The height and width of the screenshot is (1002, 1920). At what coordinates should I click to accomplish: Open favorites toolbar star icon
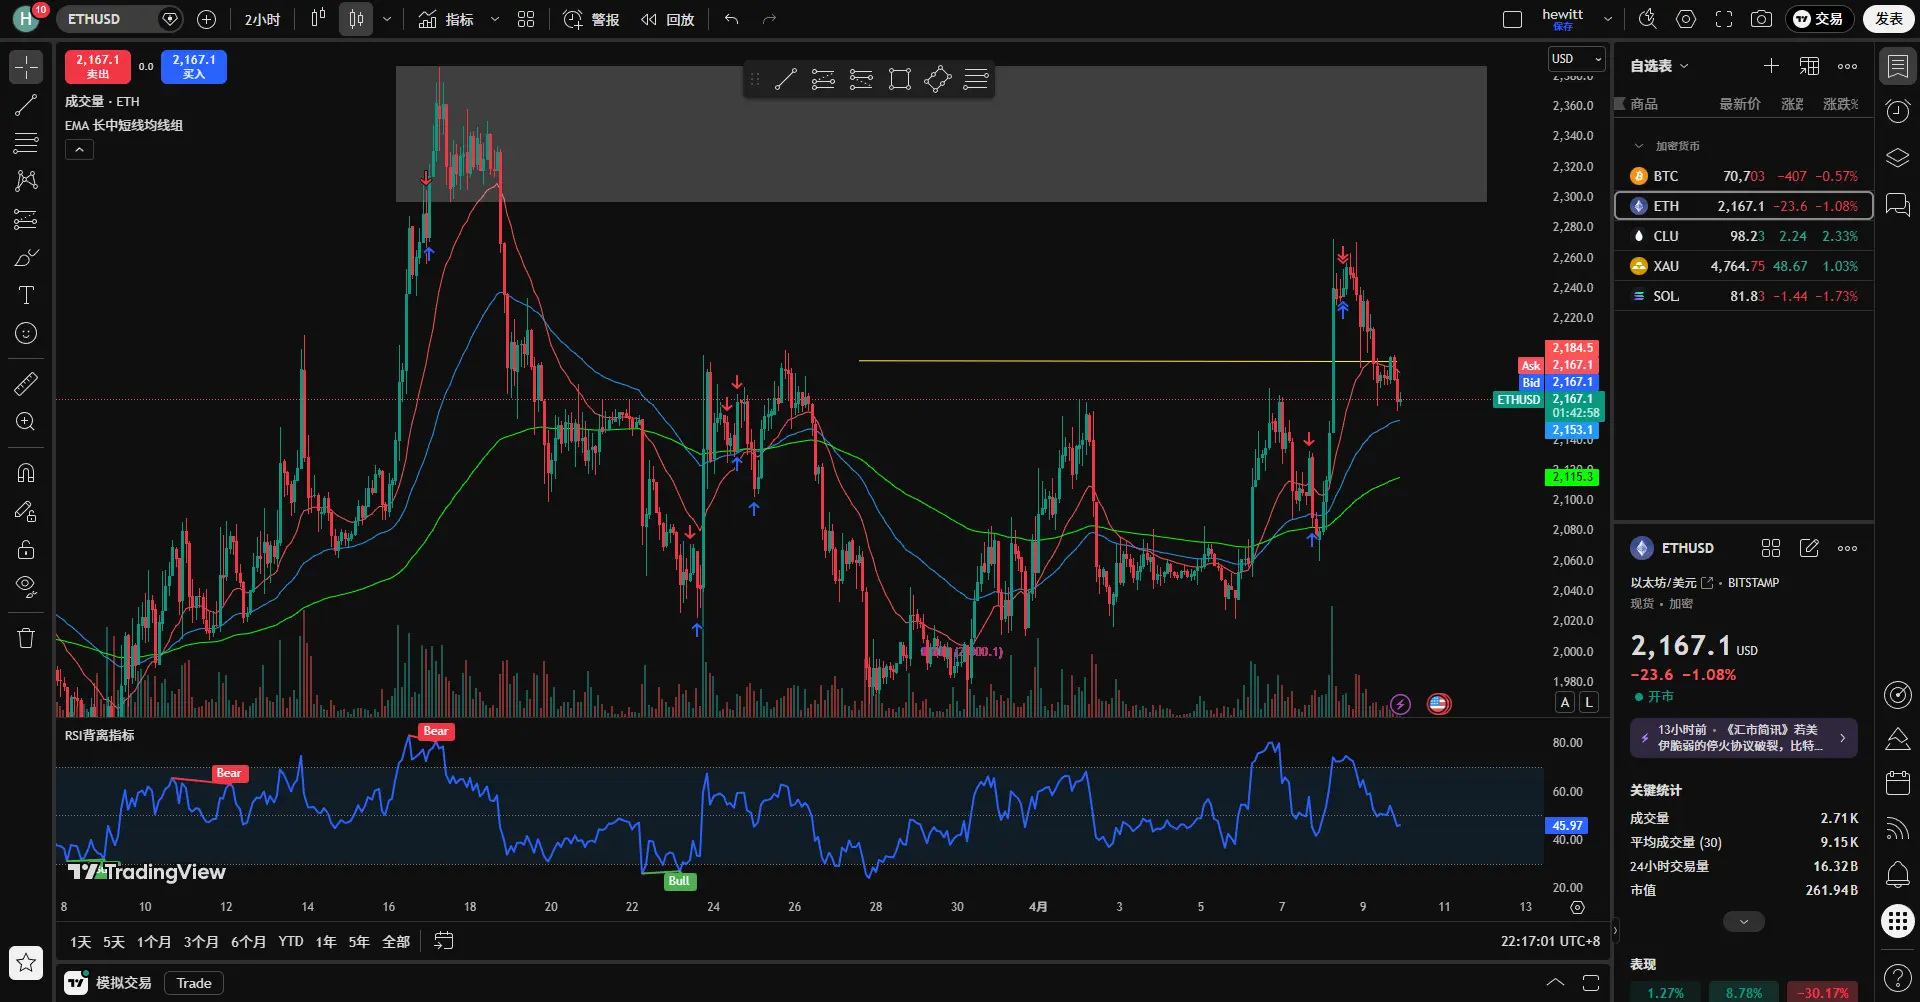[x=26, y=963]
